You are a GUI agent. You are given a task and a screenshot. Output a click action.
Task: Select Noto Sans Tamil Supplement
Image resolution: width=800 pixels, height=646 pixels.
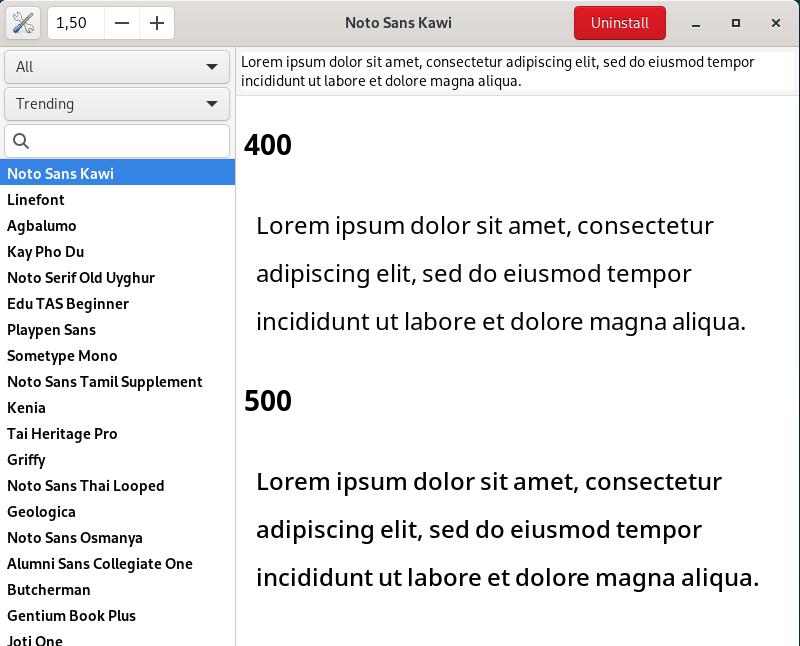click(117, 382)
